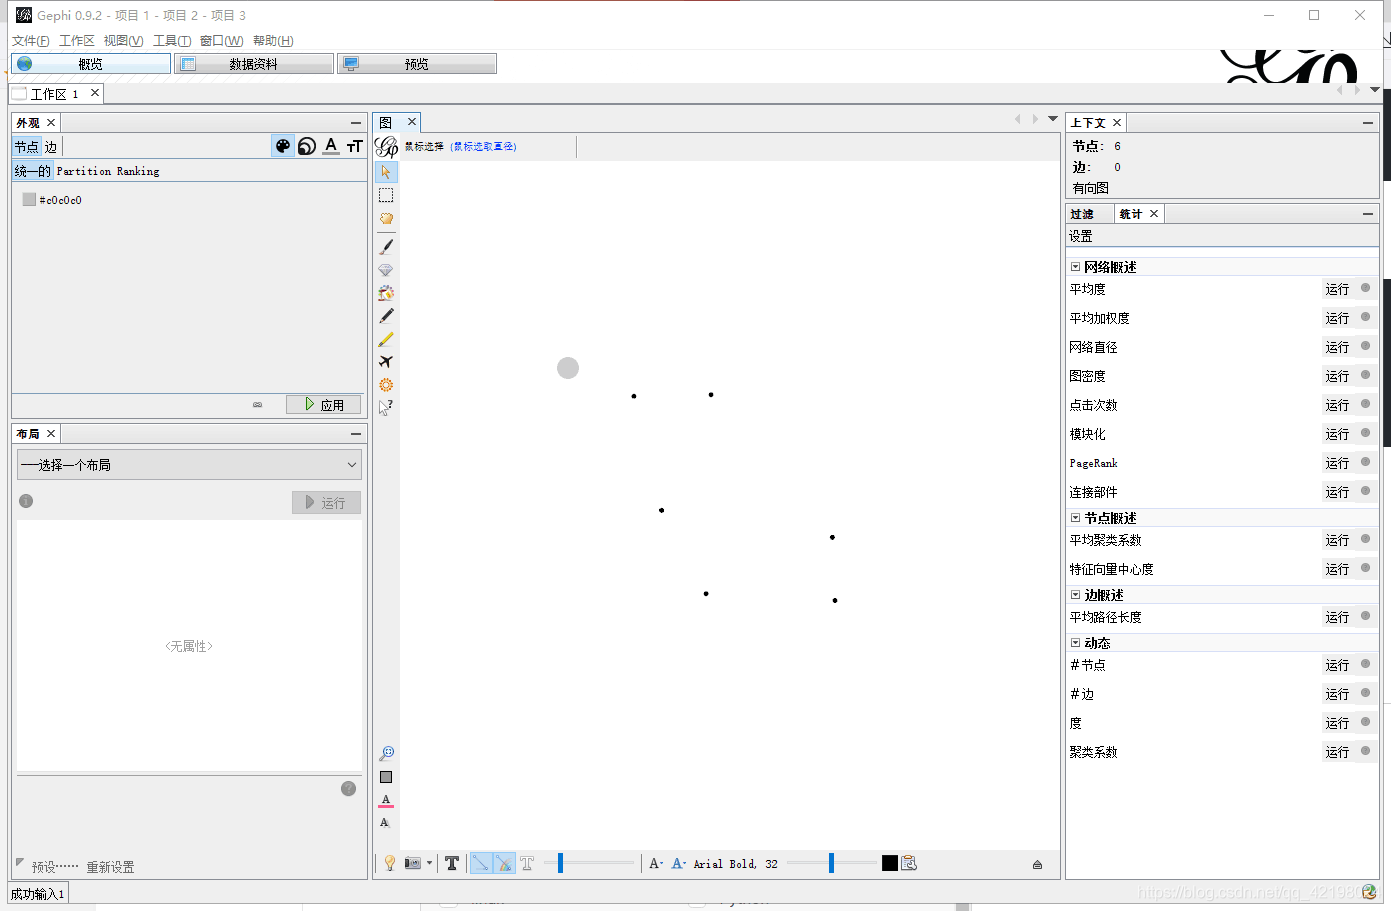Viewport: 1391px width, 911px height.
Task: Click the #c0c0c0 color swatch
Action: click(x=29, y=200)
